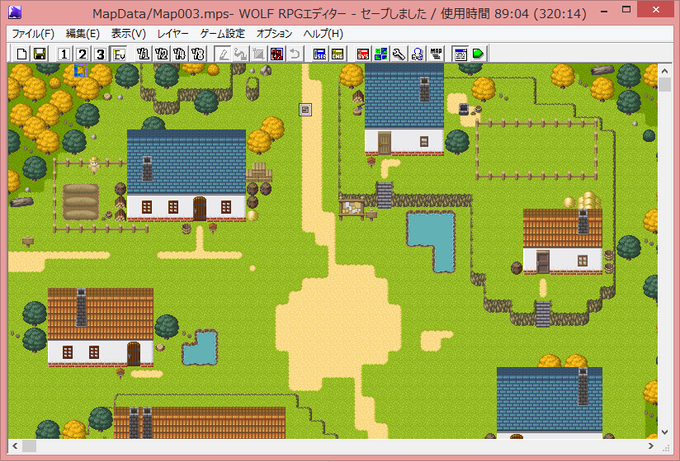Open the User database icon
Viewport: 680px width, 462px height.
319,54
